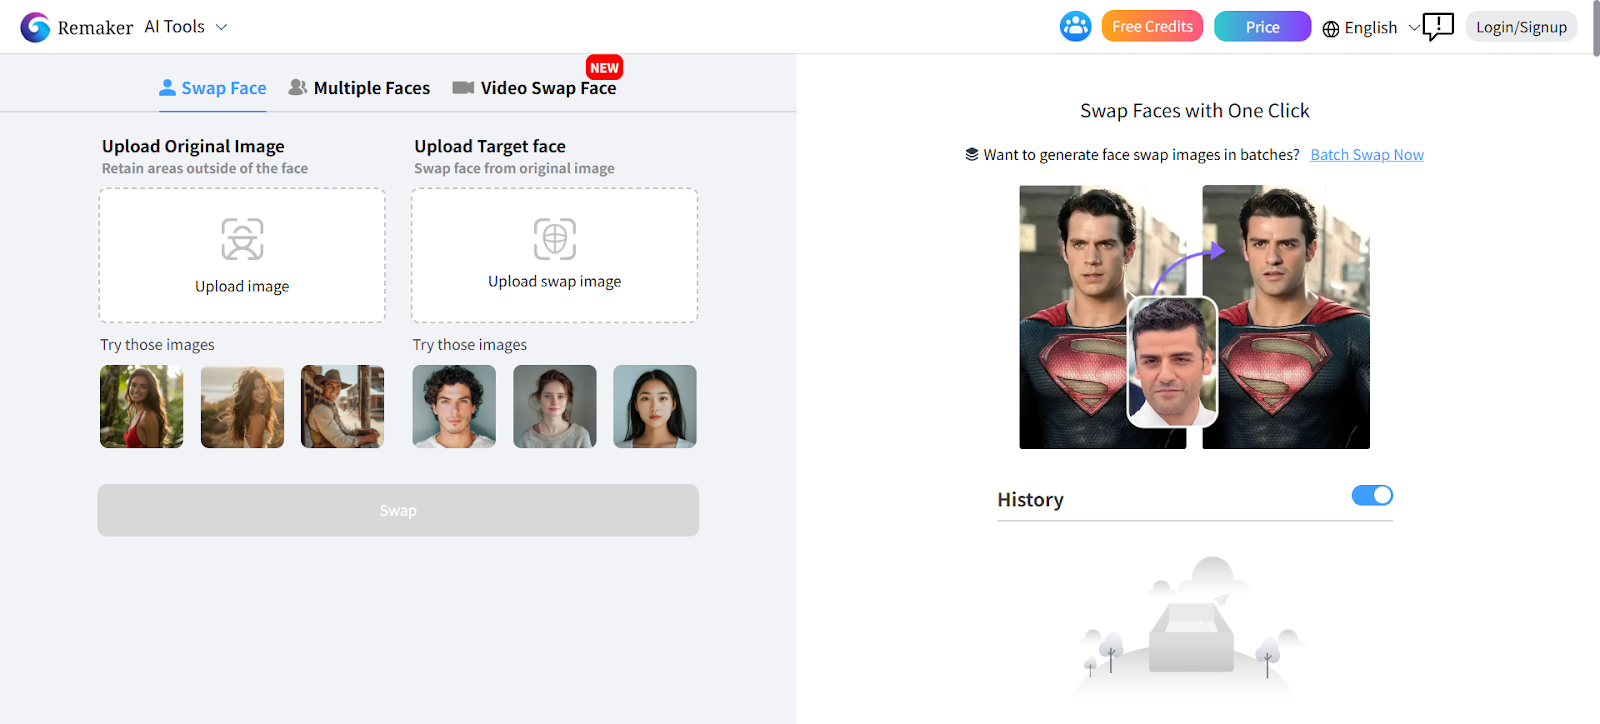
Task: Open the AI Tools dropdown menu
Action: pyautogui.click(x=186, y=27)
